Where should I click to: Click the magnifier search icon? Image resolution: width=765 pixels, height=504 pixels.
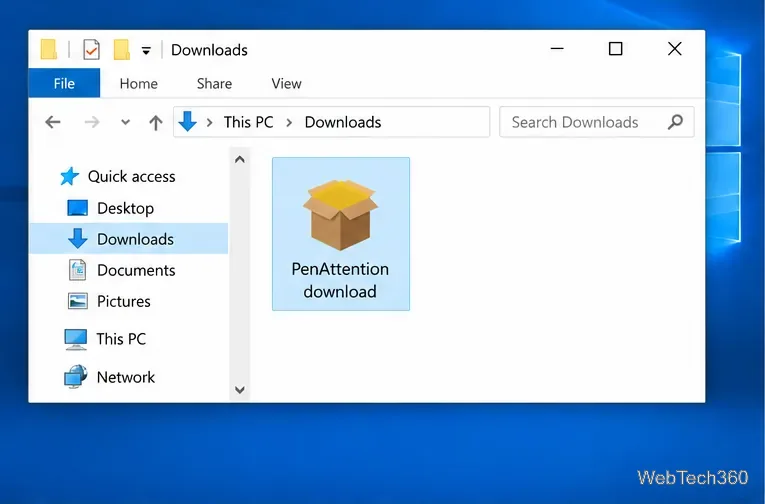click(675, 121)
